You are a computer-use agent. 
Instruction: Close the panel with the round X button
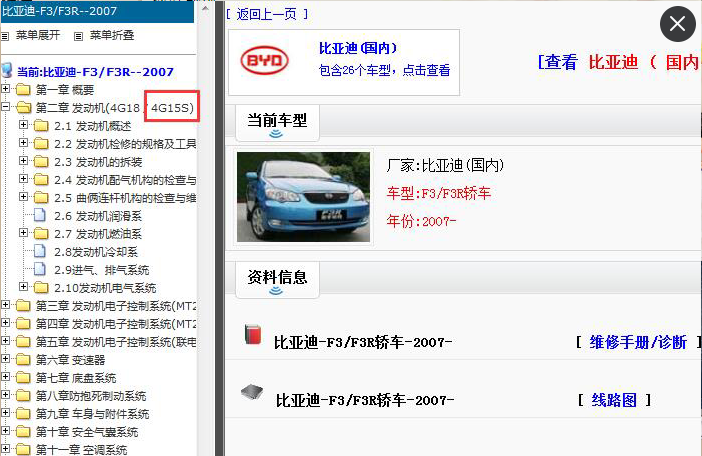point(677,24)
